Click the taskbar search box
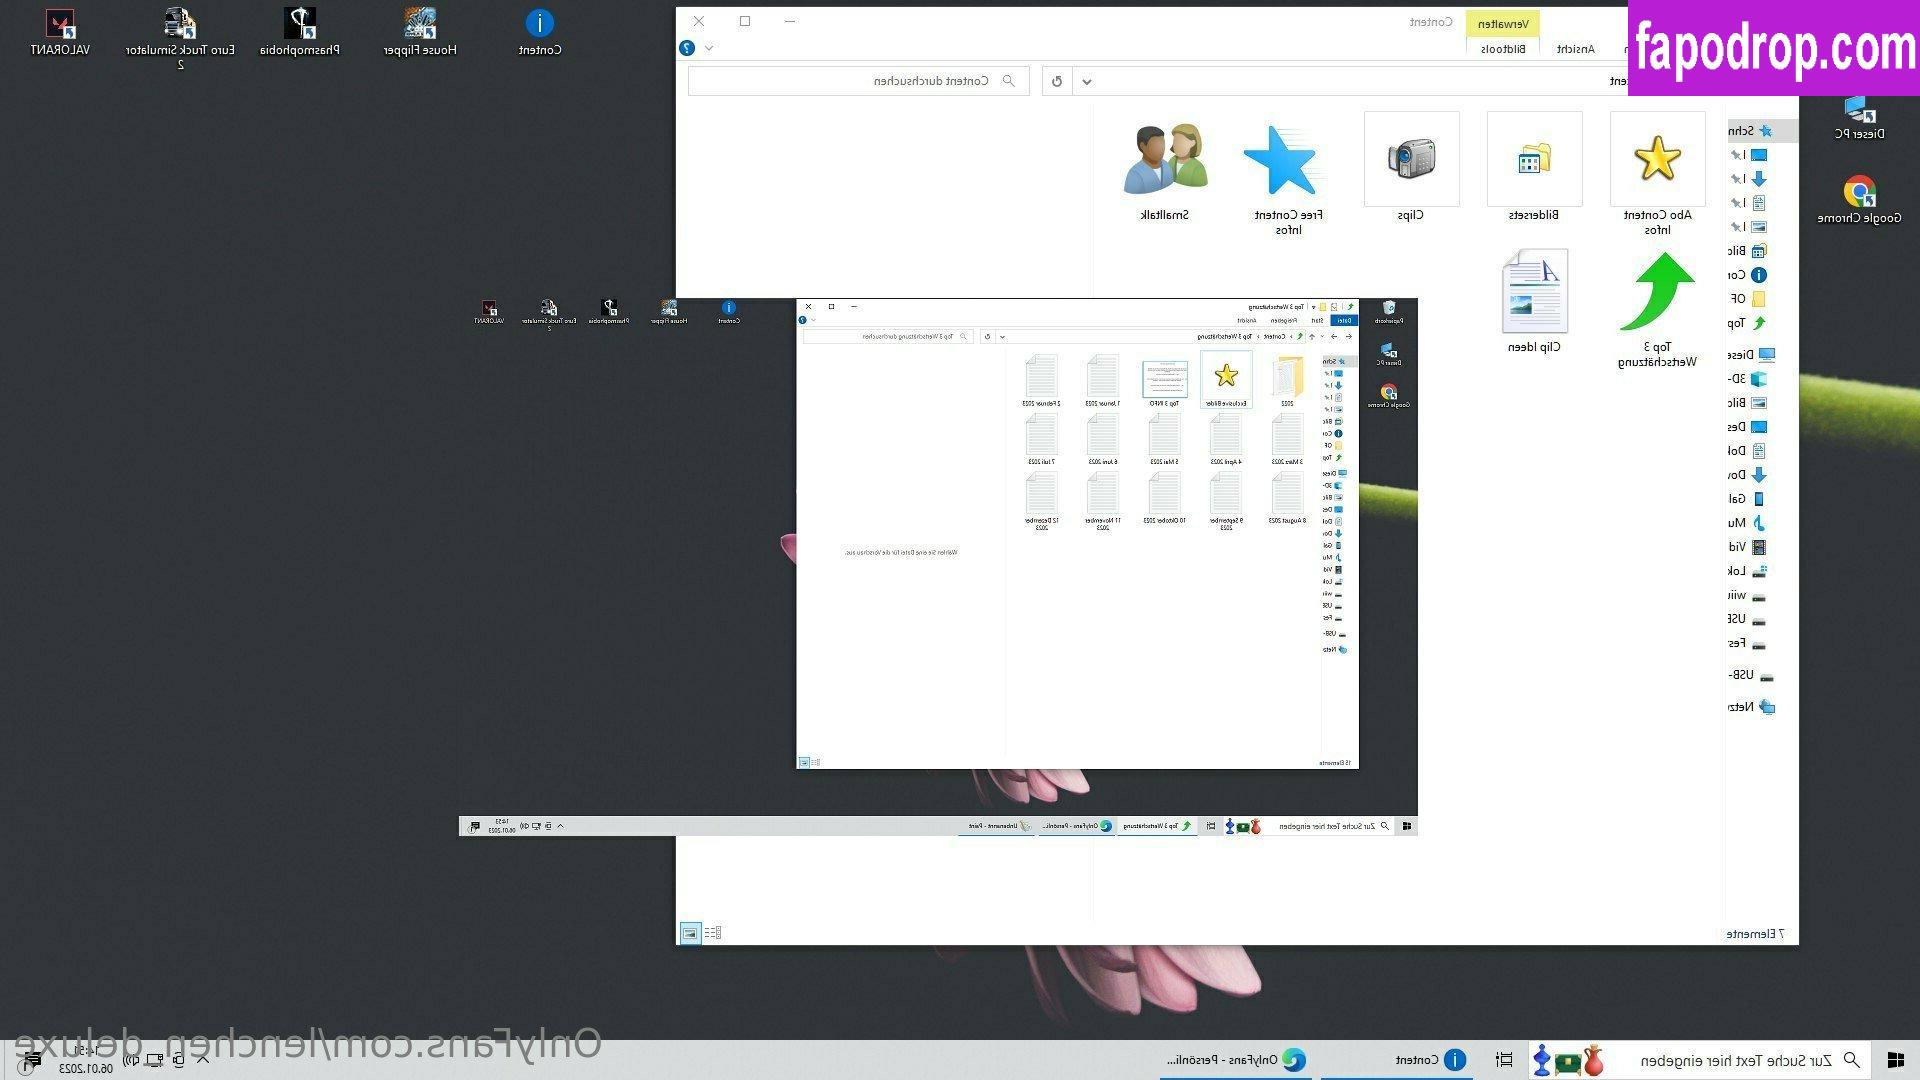This screenshot has width=1920, height=1080. 1700,1060
